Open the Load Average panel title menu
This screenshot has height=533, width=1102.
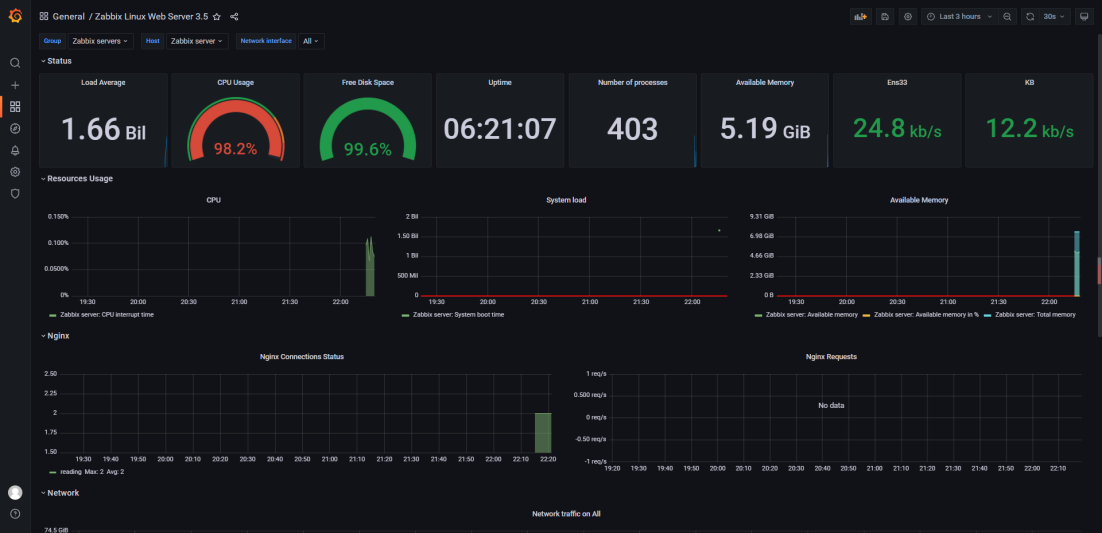(x=103, y=82)
